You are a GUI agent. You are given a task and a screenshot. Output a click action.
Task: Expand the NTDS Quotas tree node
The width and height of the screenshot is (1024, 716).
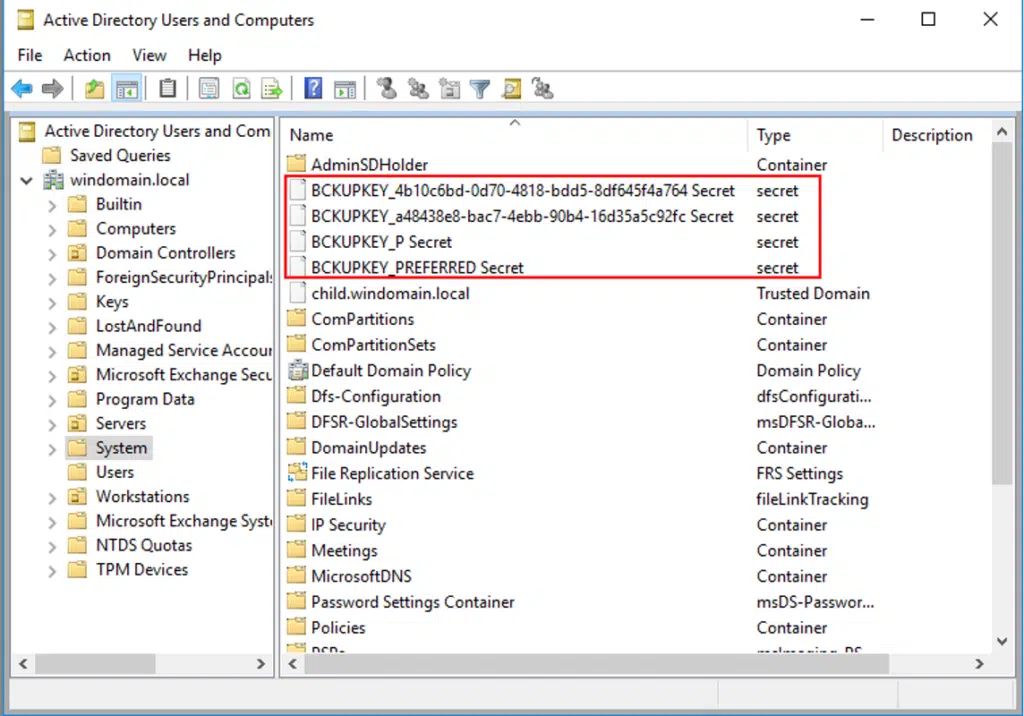(52, 546)
